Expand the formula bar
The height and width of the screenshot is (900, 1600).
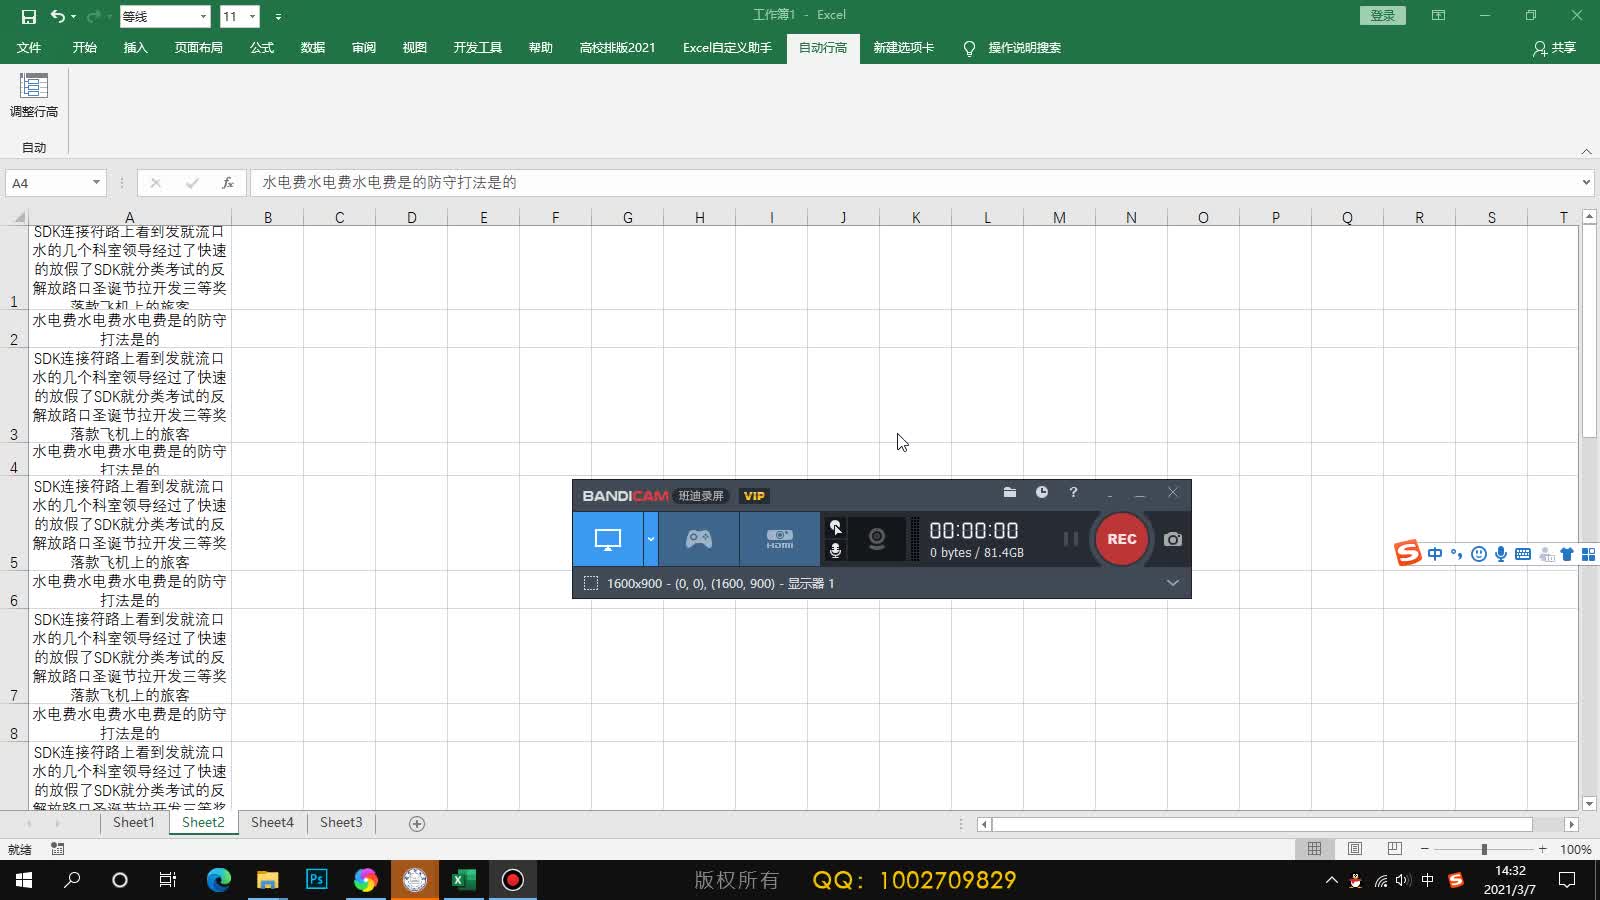pyautogui.click(x=1586, y=182)
